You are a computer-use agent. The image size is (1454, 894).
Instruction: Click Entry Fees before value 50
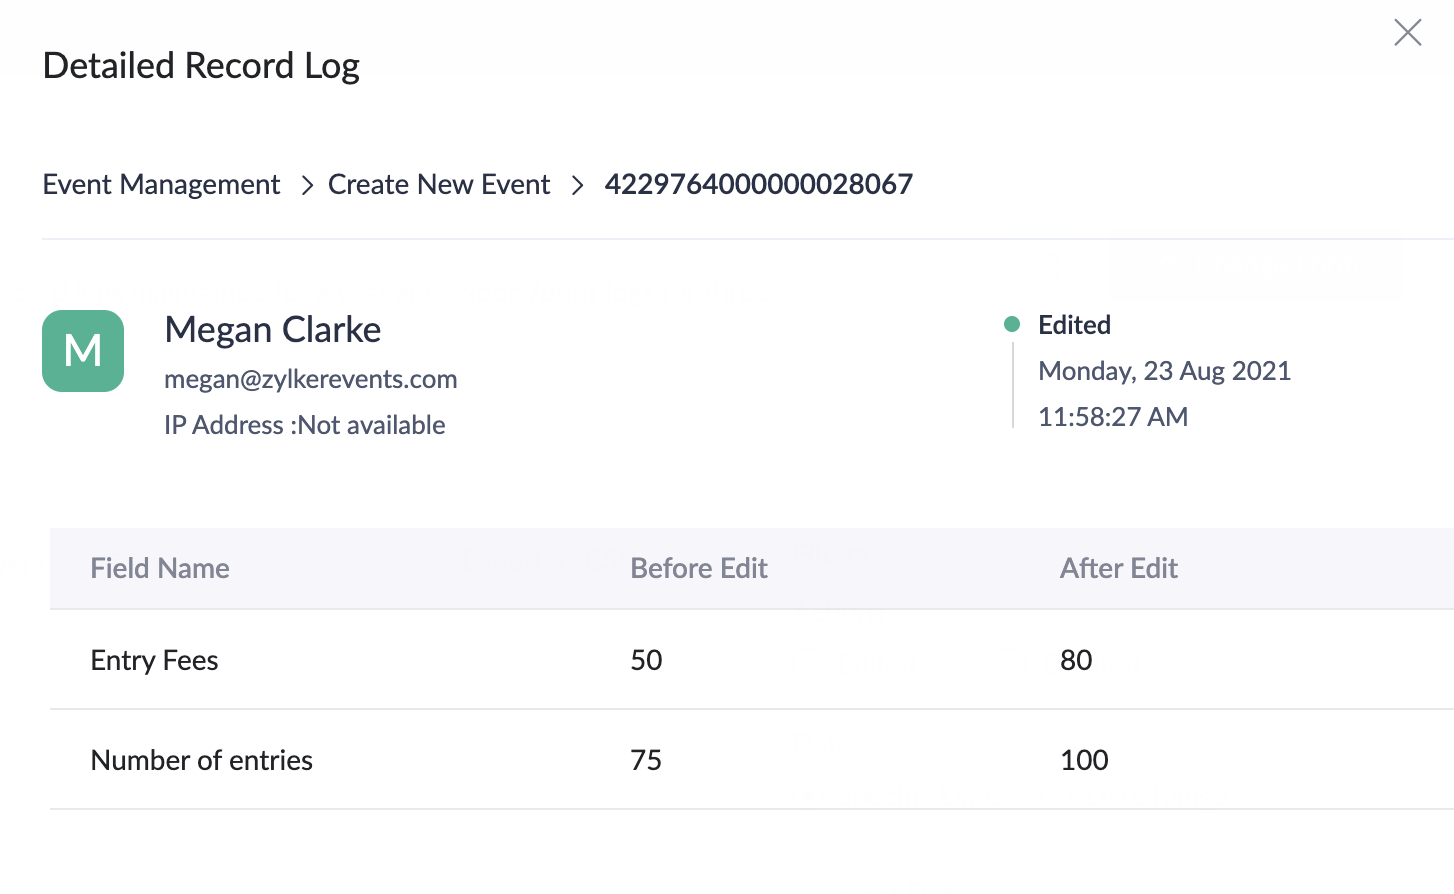click(x=646, y=660)
